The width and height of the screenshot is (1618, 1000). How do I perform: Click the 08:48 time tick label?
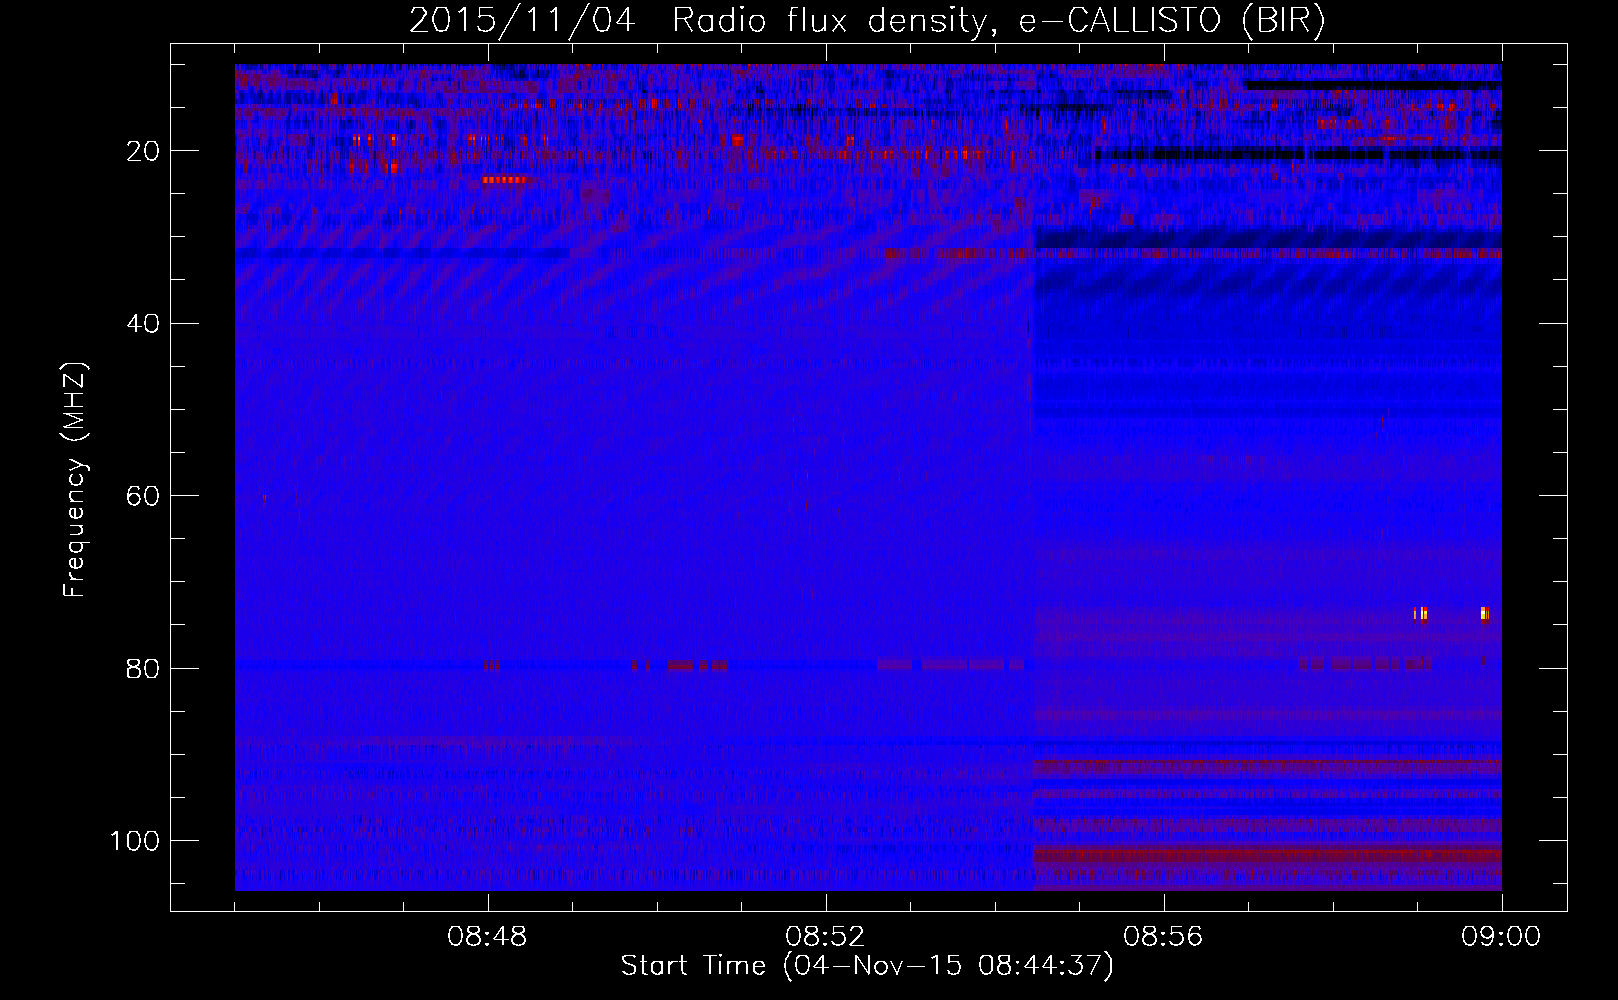488,937
